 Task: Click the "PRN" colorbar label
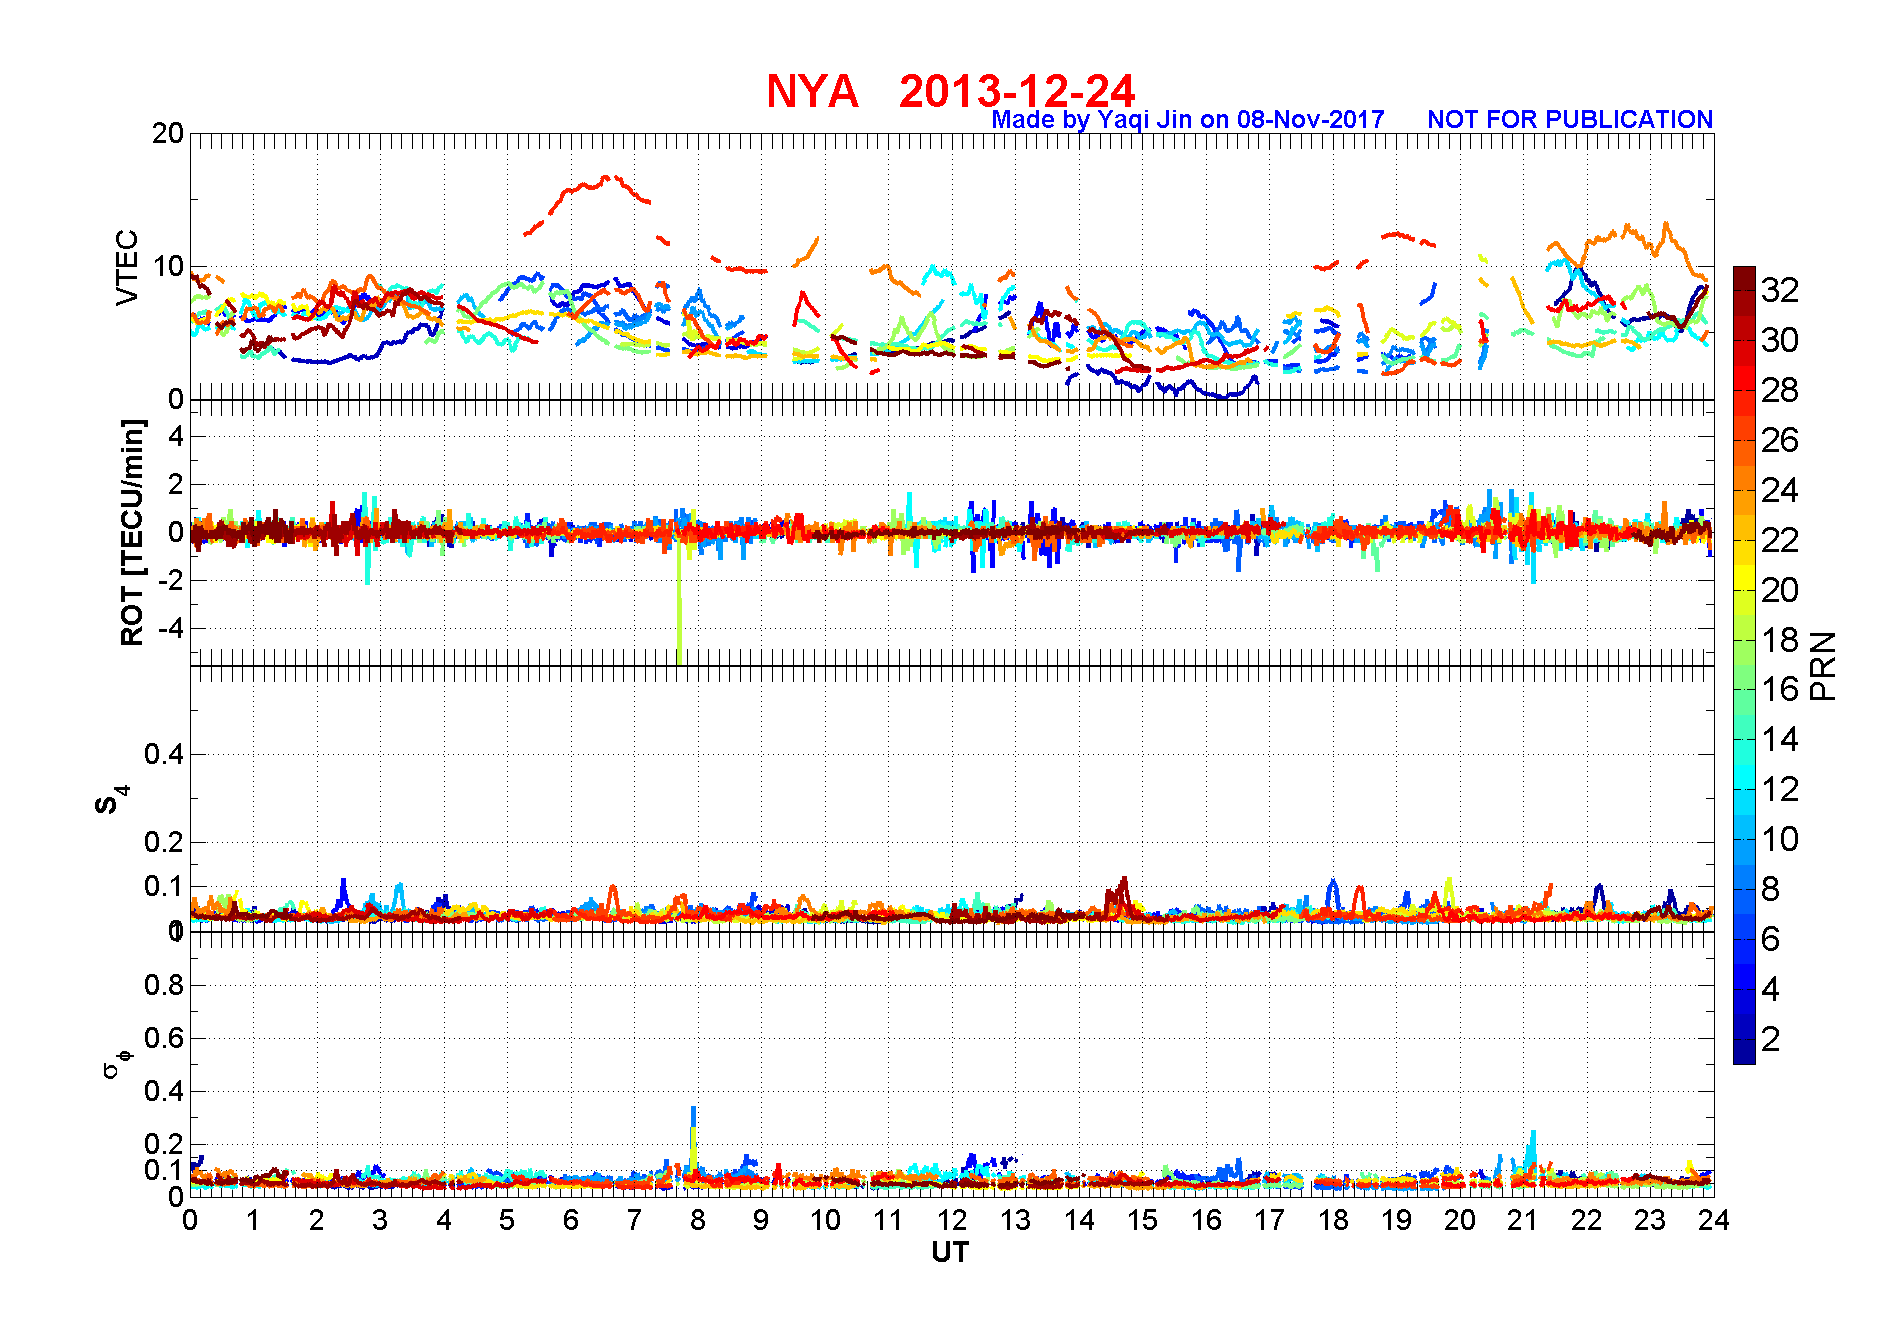coord(1823,665)
